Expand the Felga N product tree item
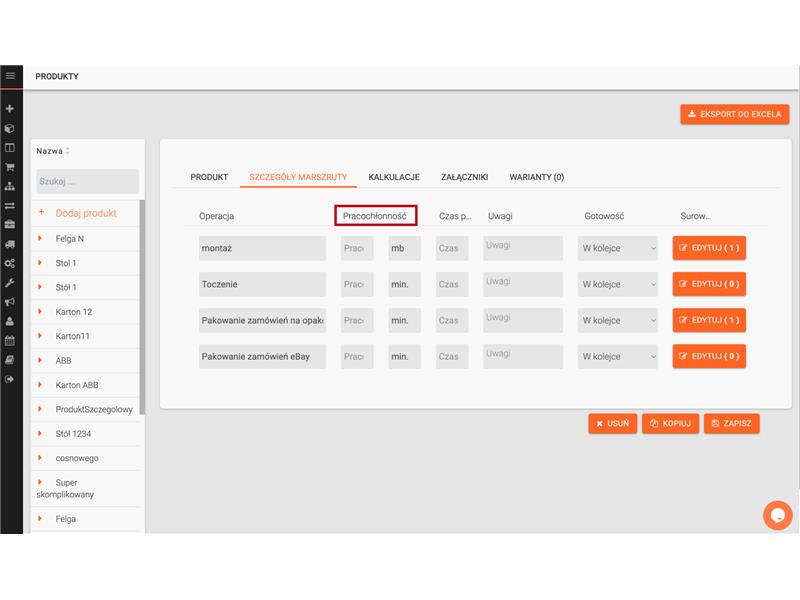This screenshot has height=600, width=800. (40, 238)
